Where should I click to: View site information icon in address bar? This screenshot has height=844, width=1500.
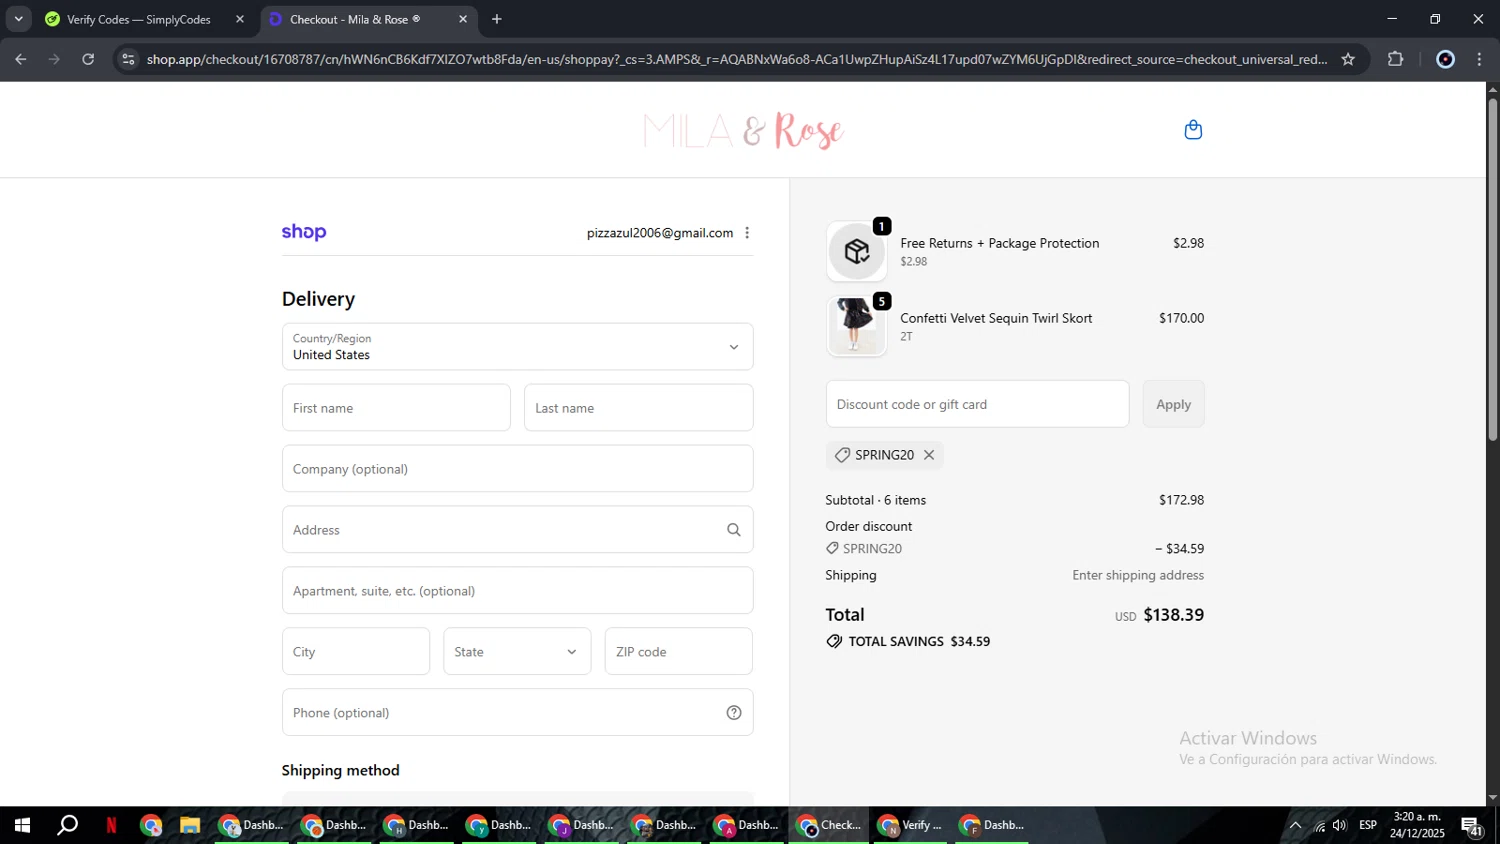coord(128,59)
